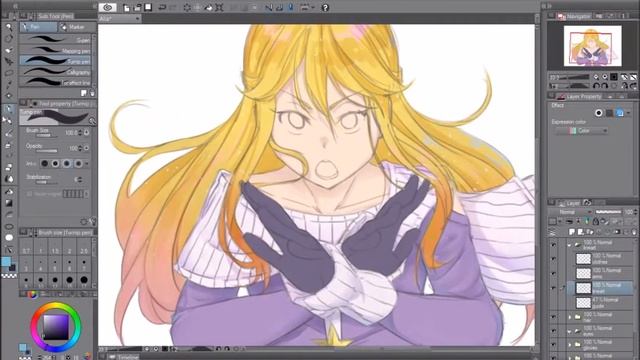Delete layer using Layer panel trash icon
Viewport: 640px width, 360px height.
[x=633, y=232]
